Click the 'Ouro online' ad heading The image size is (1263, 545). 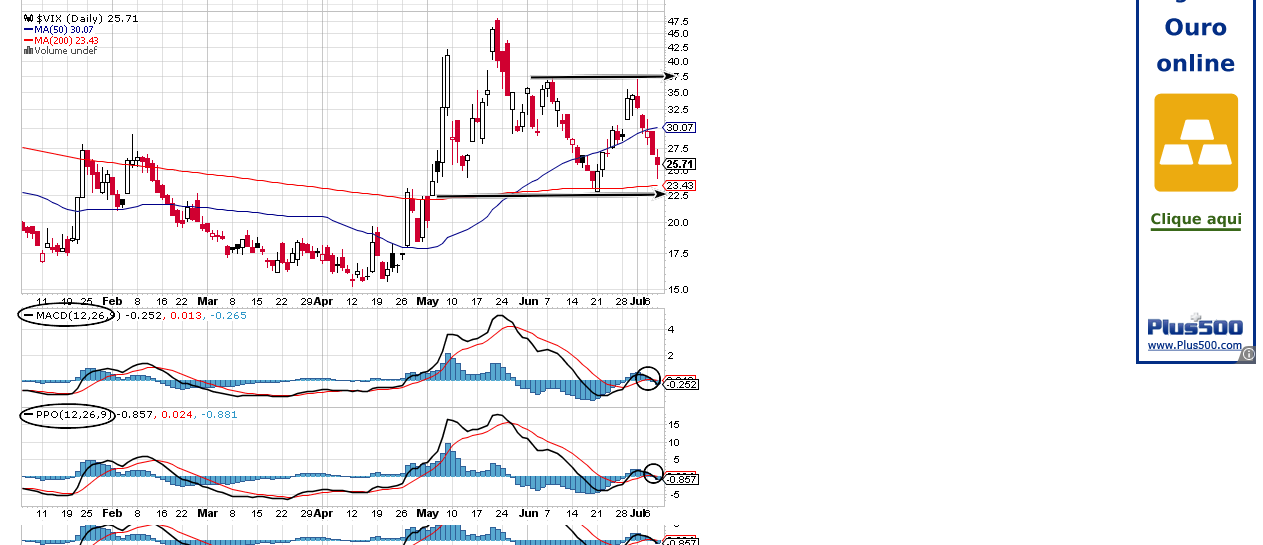coord(1195,45)
